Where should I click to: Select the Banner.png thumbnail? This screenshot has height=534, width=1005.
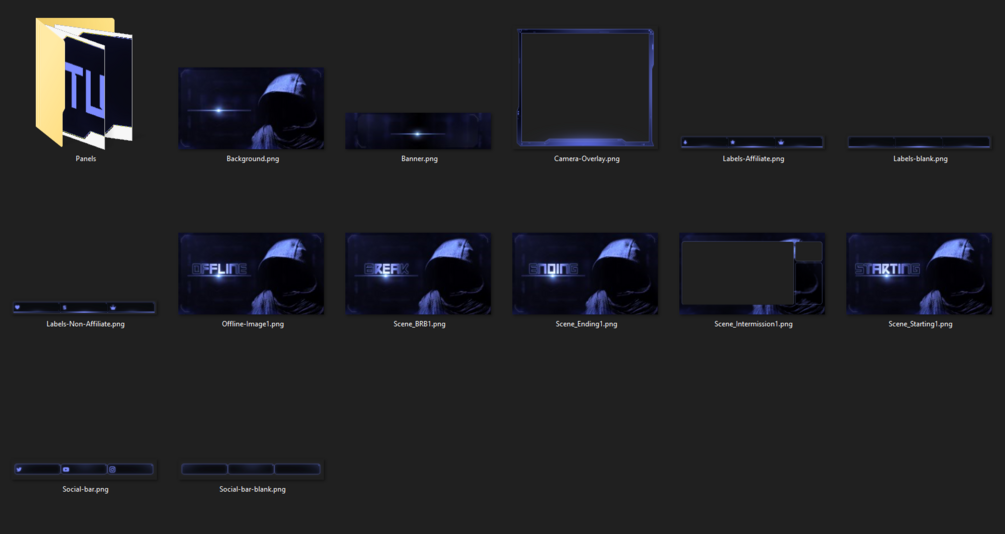[x=419, y=131]
